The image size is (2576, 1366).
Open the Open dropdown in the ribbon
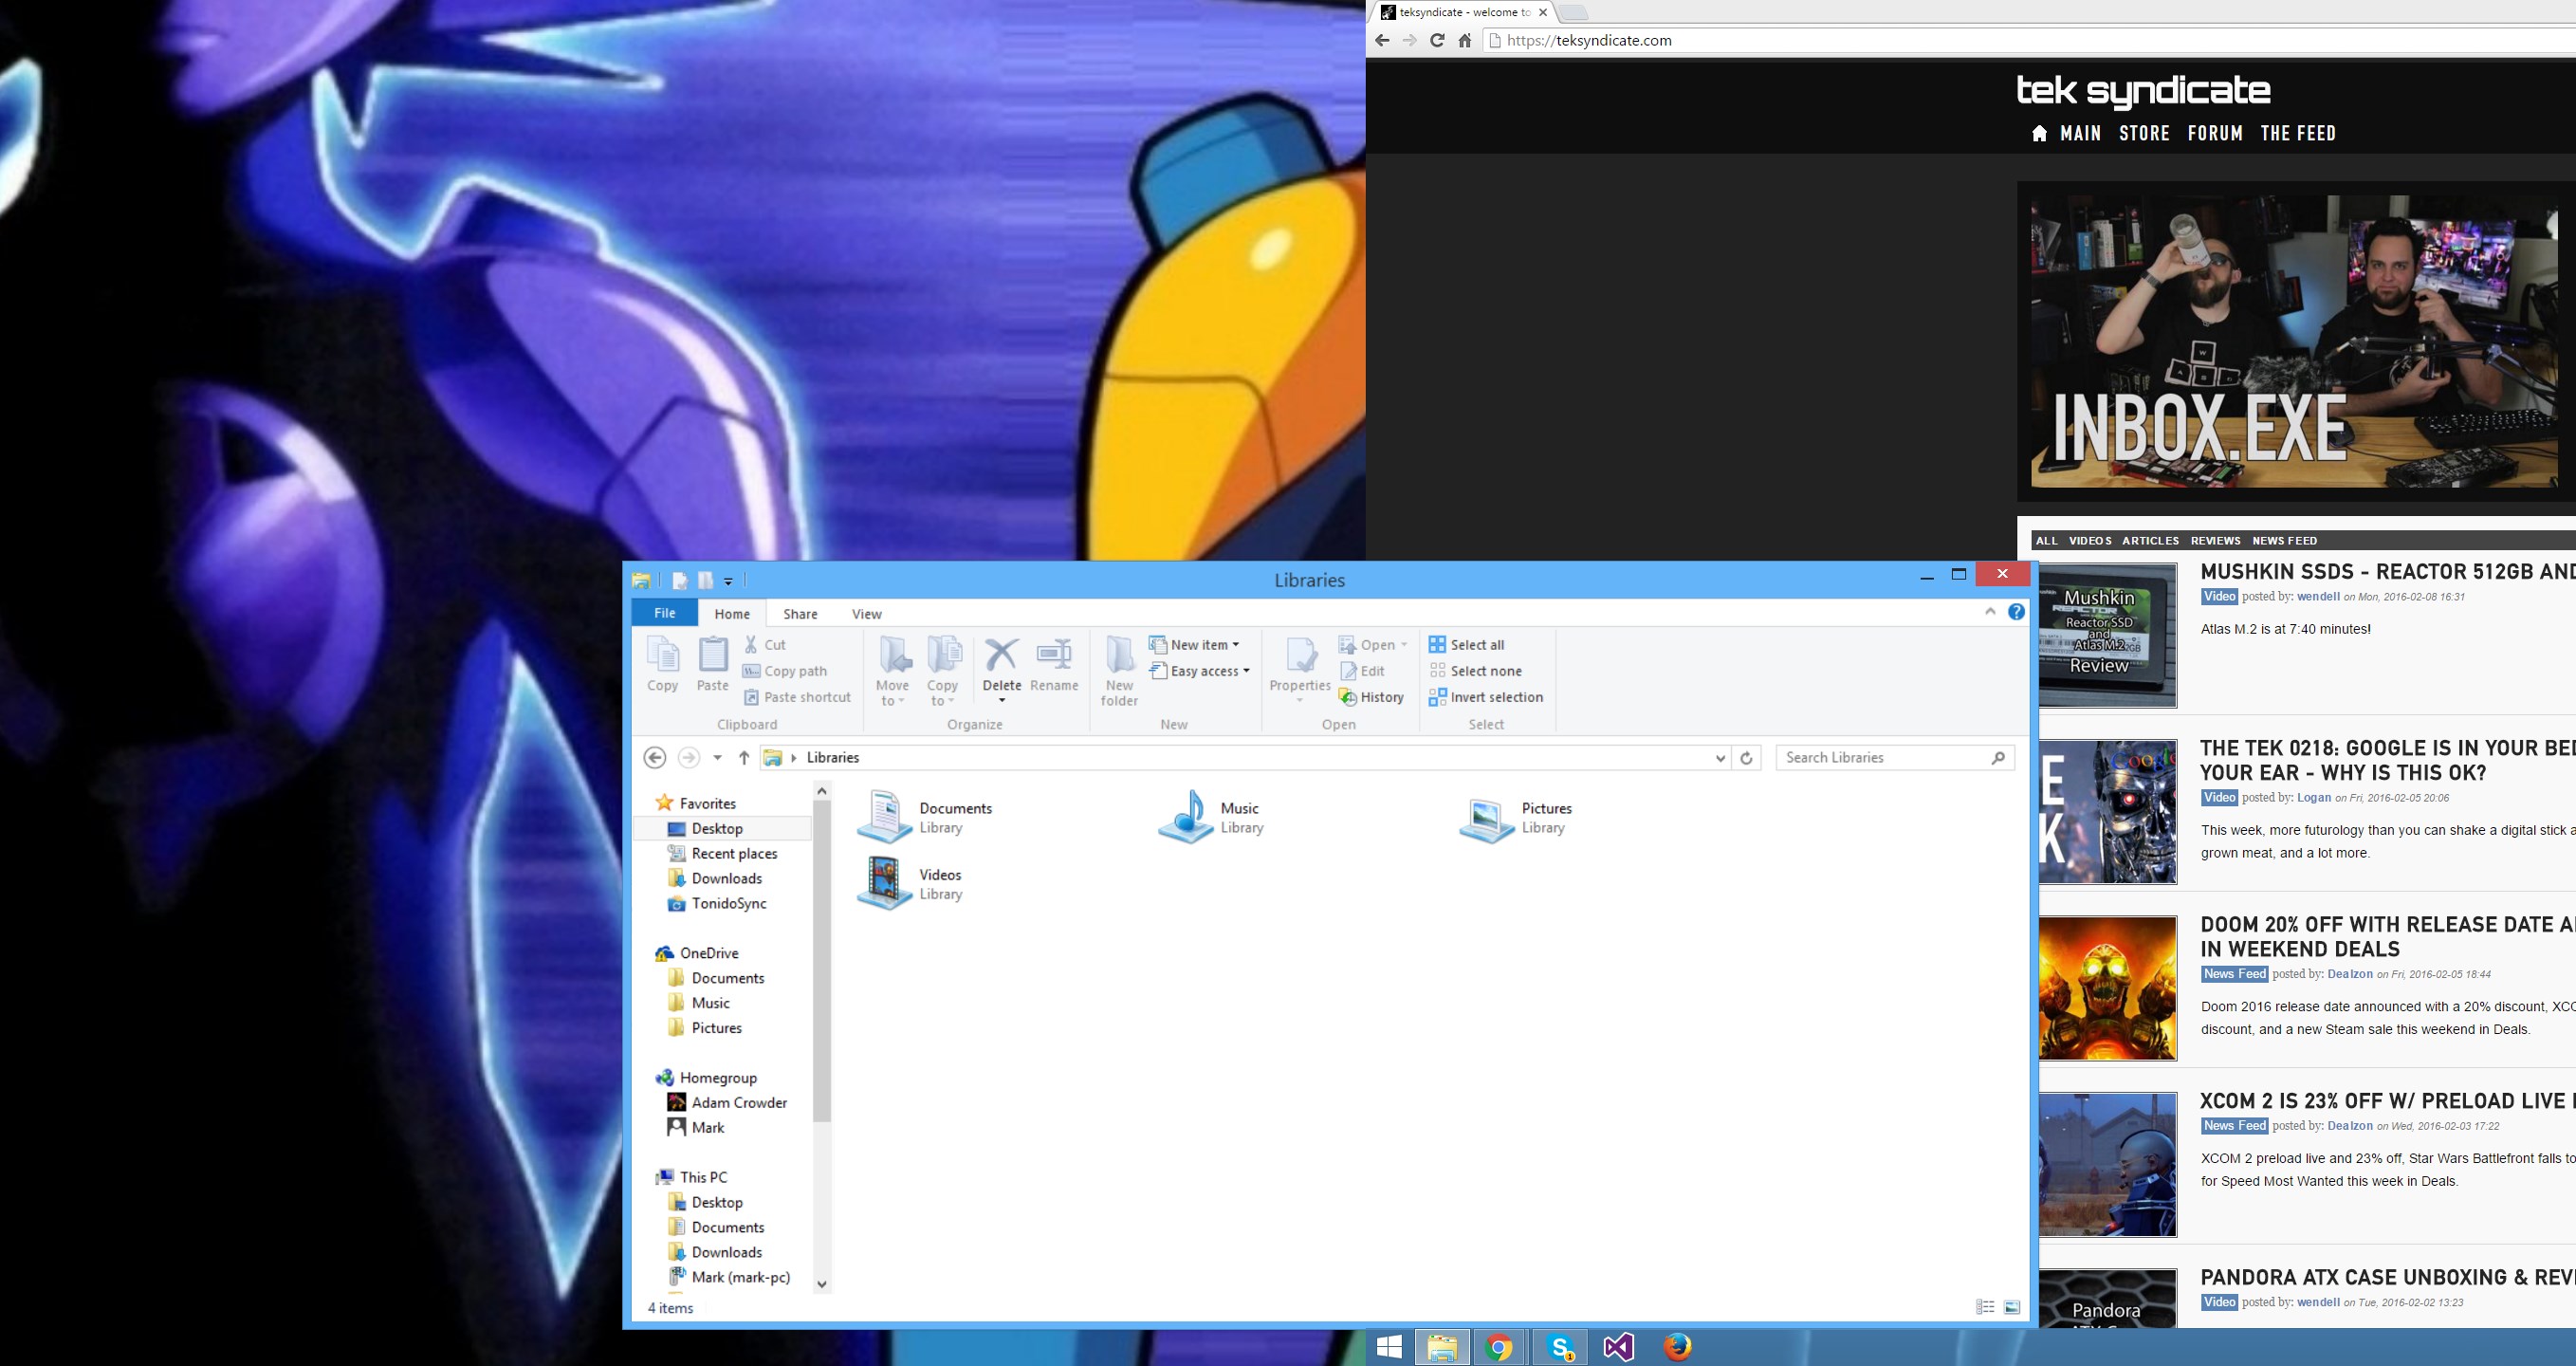(x=1374, y=645)
